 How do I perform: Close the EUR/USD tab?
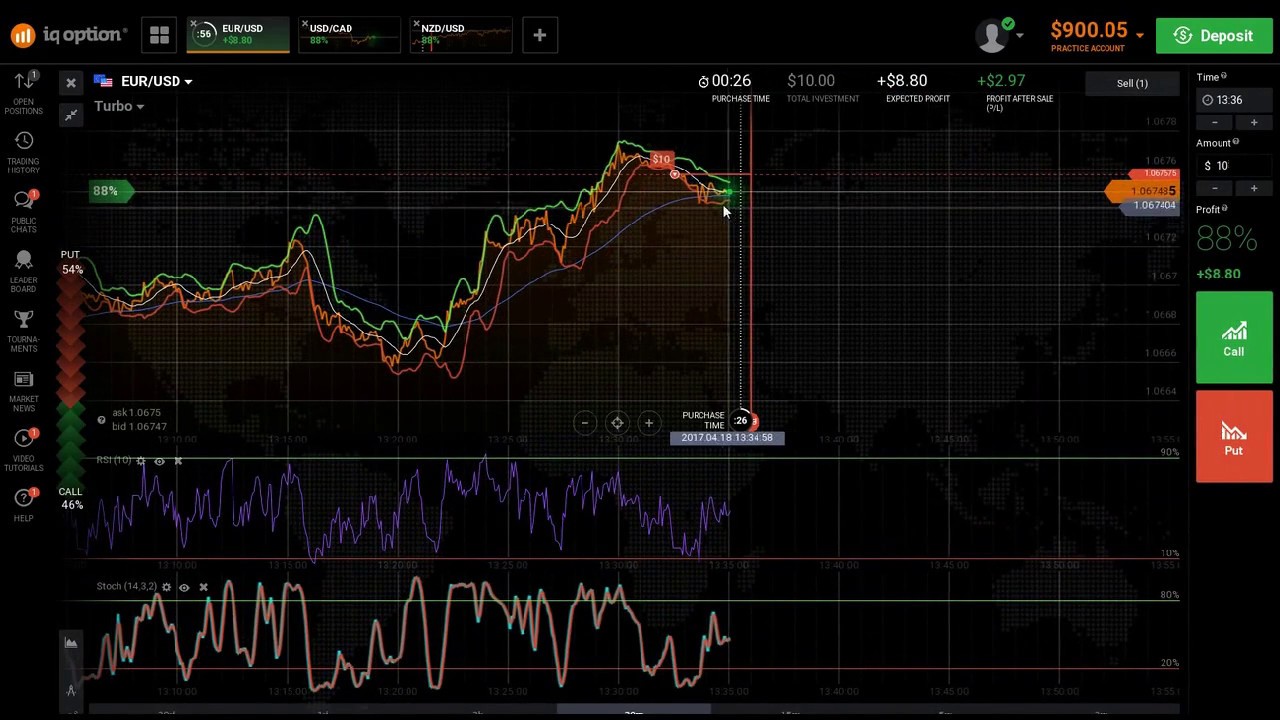[193, 23]
